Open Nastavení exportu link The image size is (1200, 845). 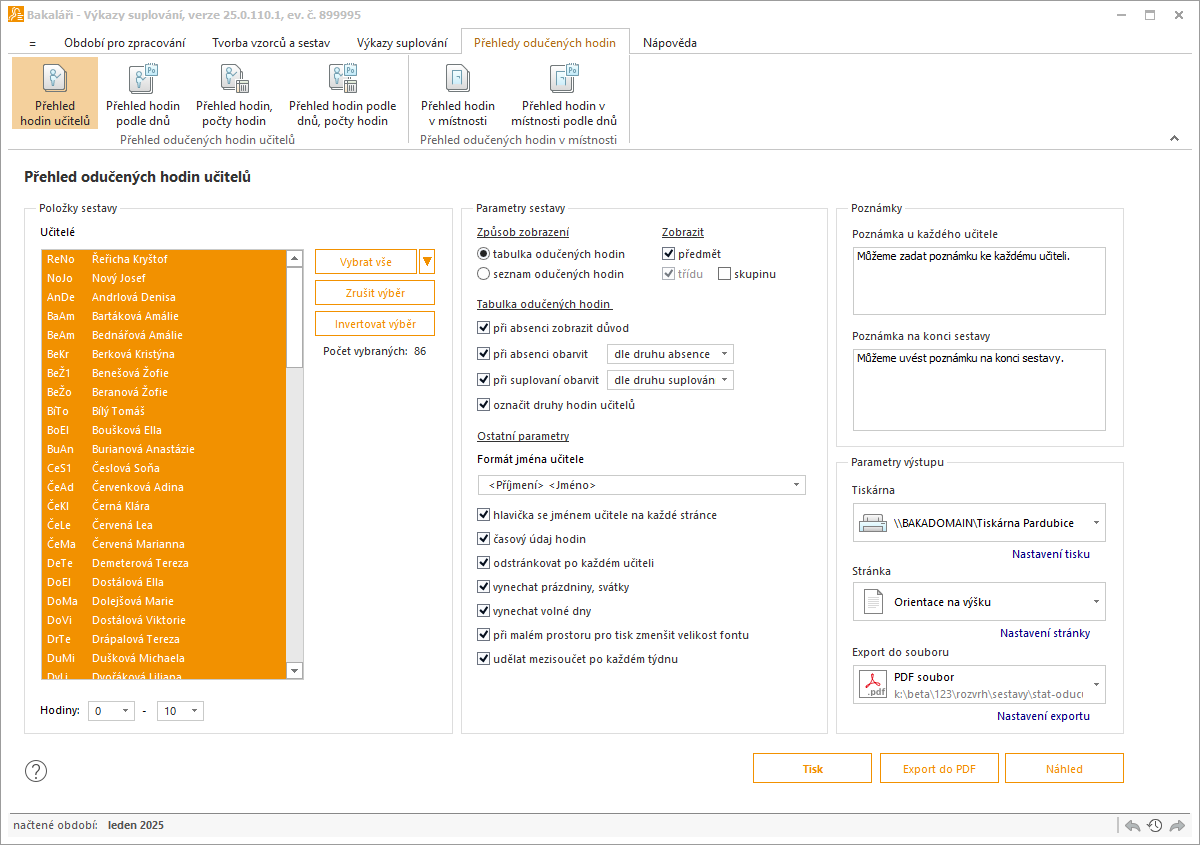(x=1043, y=716)
